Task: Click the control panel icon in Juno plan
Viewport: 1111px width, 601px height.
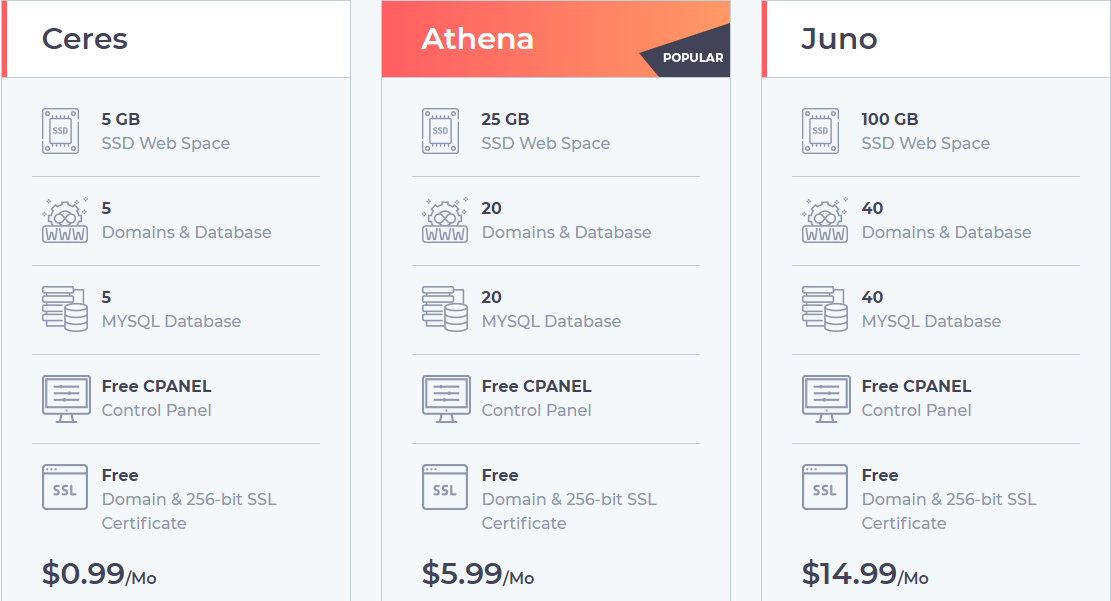Action: tap(825, 398)
